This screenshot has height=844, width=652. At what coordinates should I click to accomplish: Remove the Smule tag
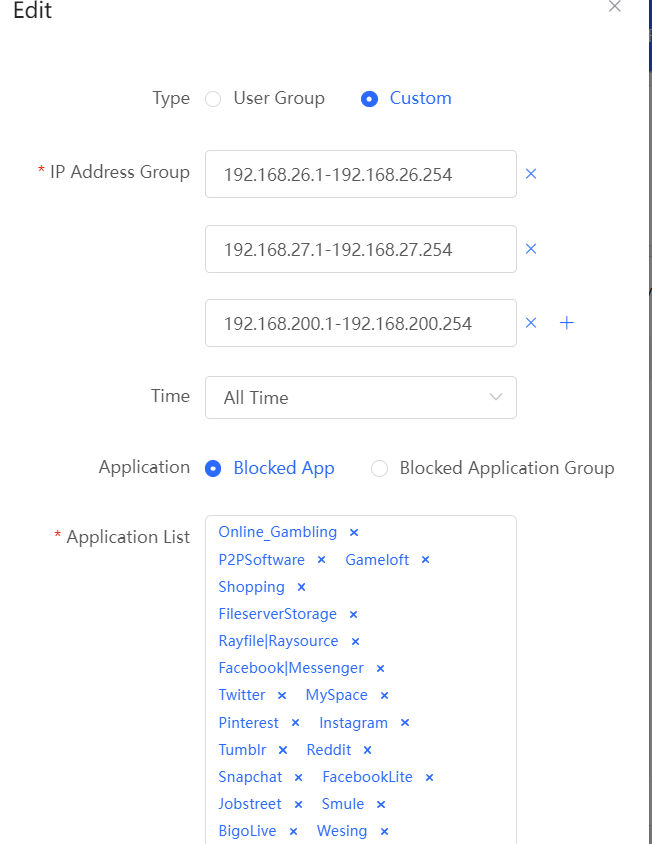(x=381, y=804)
